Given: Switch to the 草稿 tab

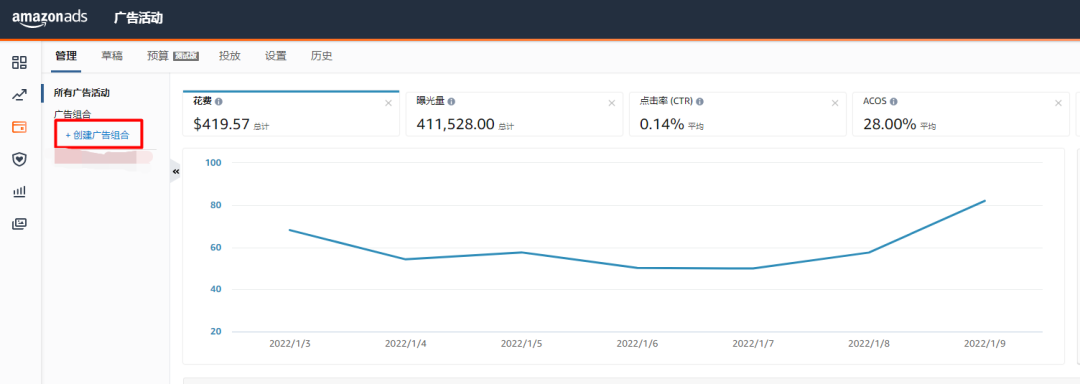Looking at the screenshot, I should click(112, 56).
